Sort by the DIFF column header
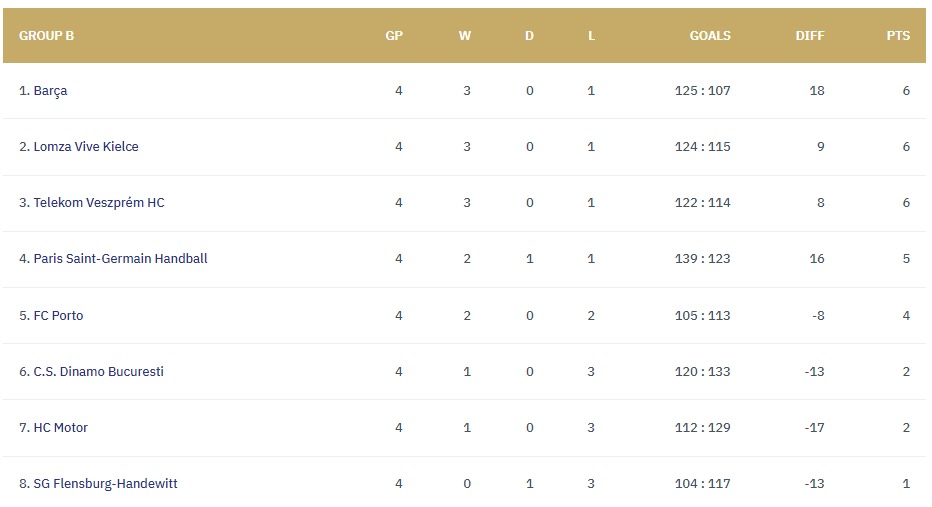The width and height of the screenshot is (932, 507). tap(810, 36)
